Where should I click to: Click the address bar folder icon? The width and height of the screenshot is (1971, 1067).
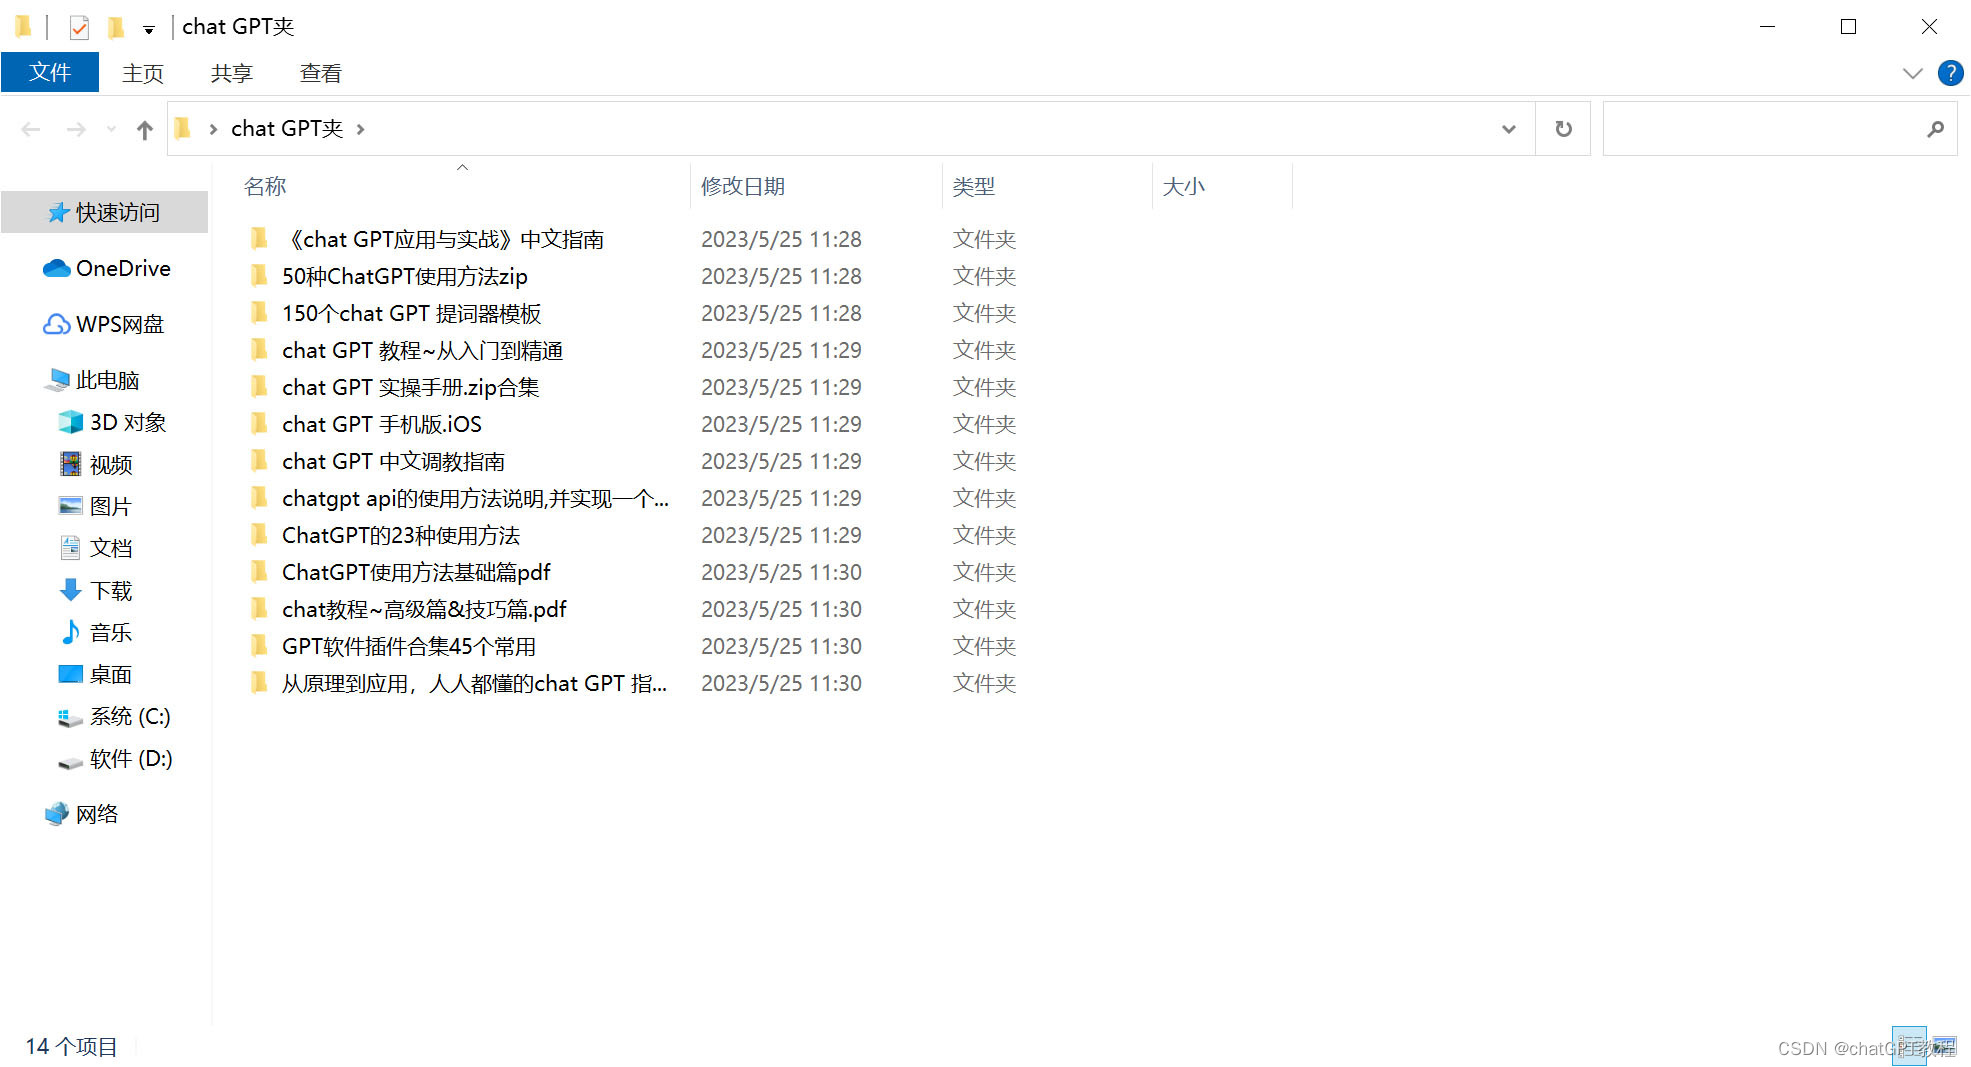[x=183, y=128]
